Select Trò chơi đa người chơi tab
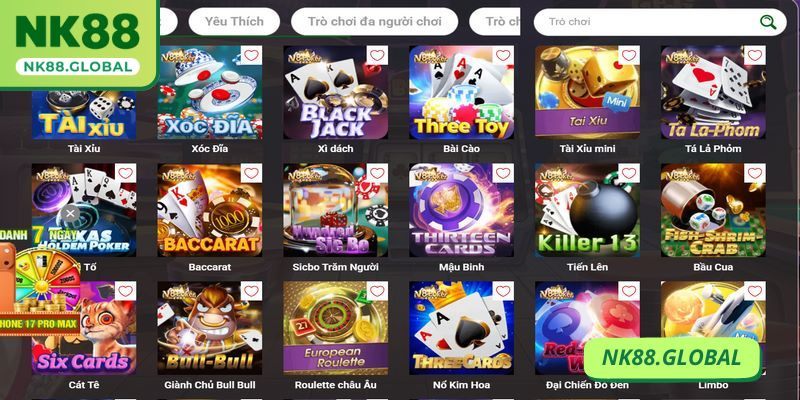 point(374,21)
